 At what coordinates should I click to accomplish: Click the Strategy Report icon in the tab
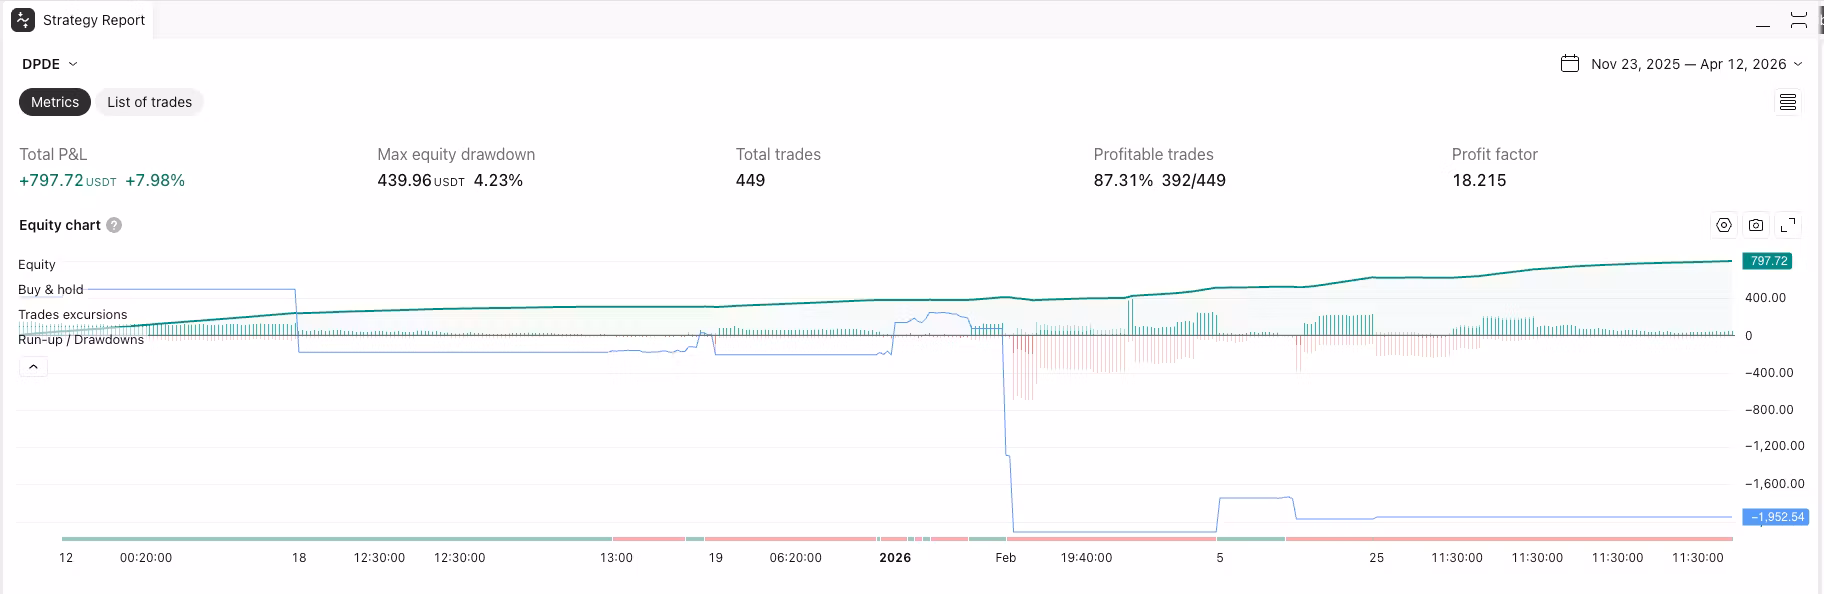pos(23,20)
